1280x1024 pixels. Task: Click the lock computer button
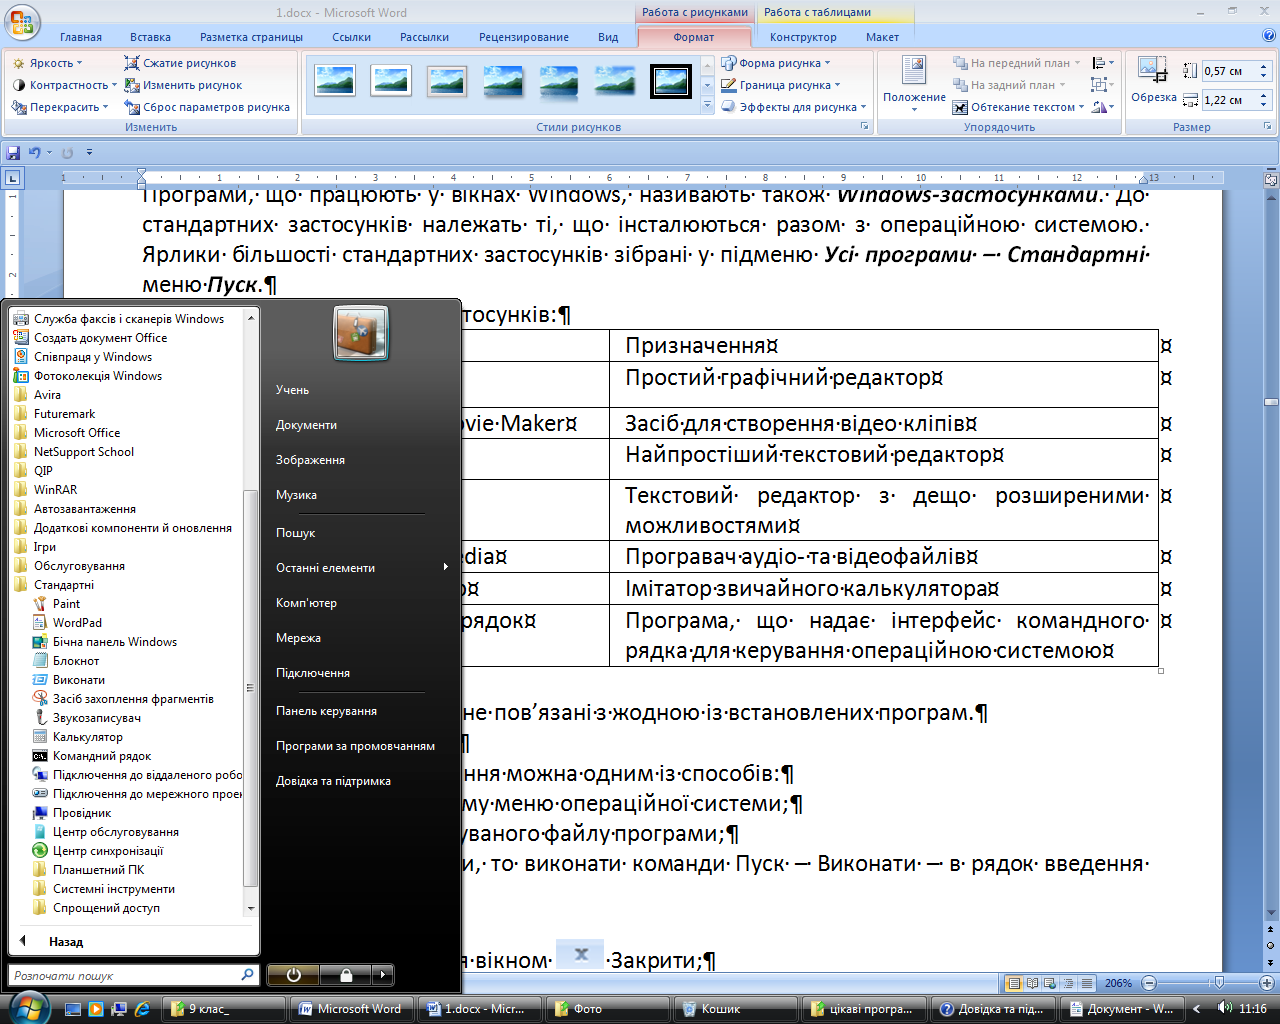pos(346,975)
